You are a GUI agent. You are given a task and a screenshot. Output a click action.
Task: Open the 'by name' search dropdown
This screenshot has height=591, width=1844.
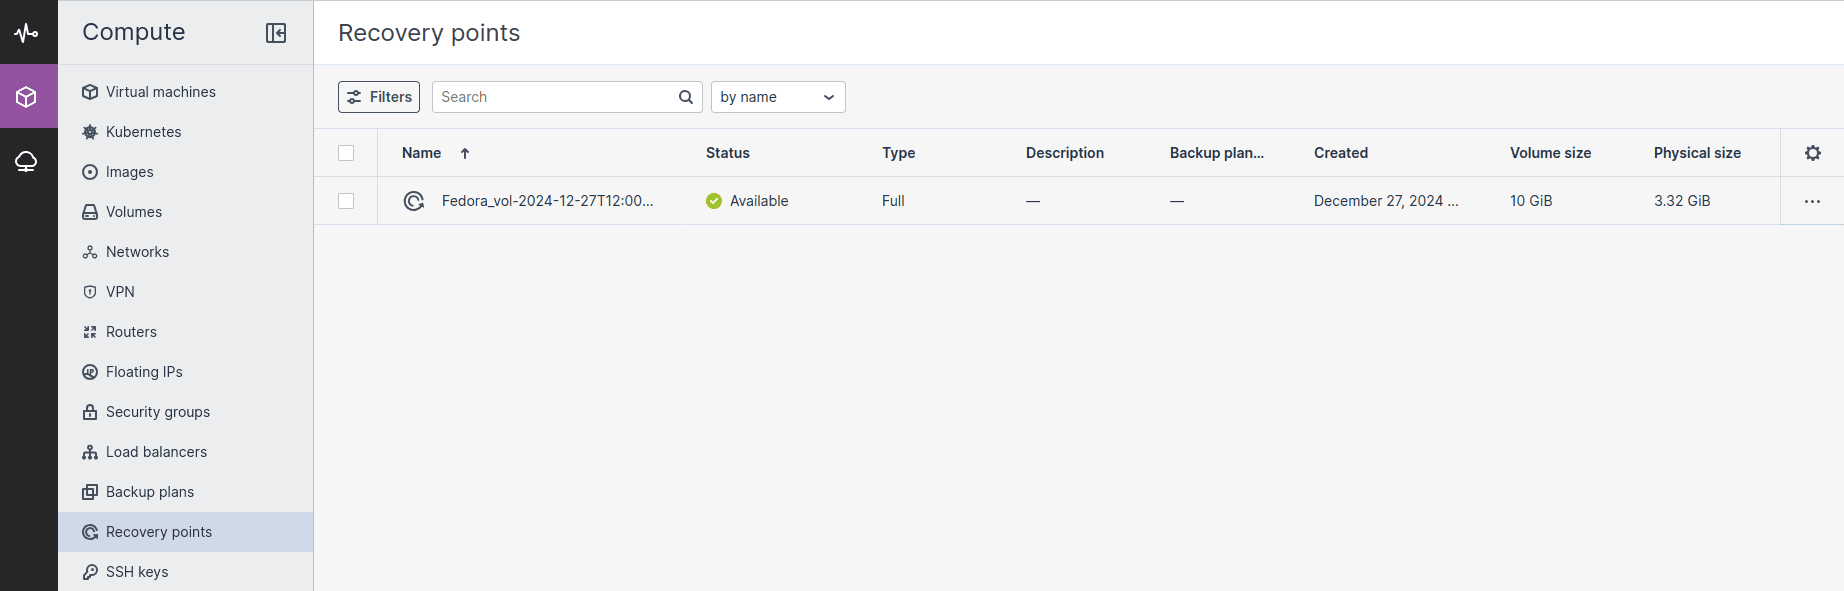point(778,97)
